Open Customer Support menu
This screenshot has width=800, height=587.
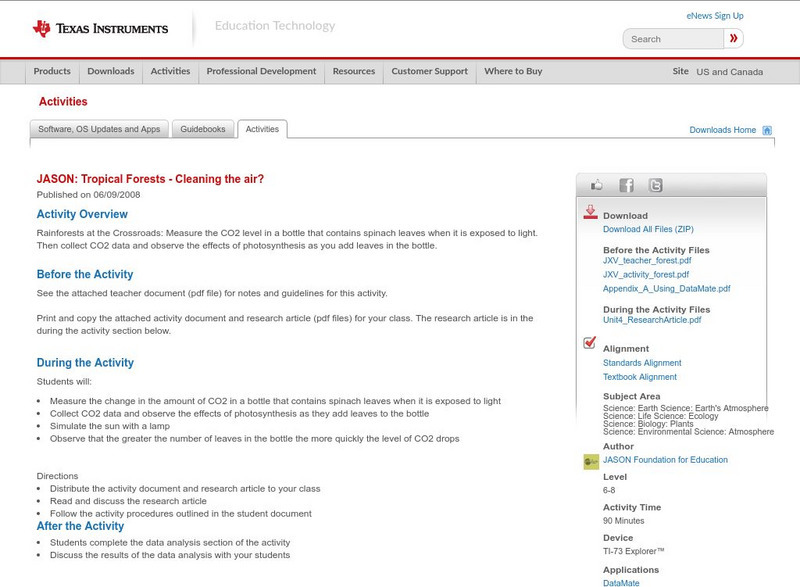(430, 71)
